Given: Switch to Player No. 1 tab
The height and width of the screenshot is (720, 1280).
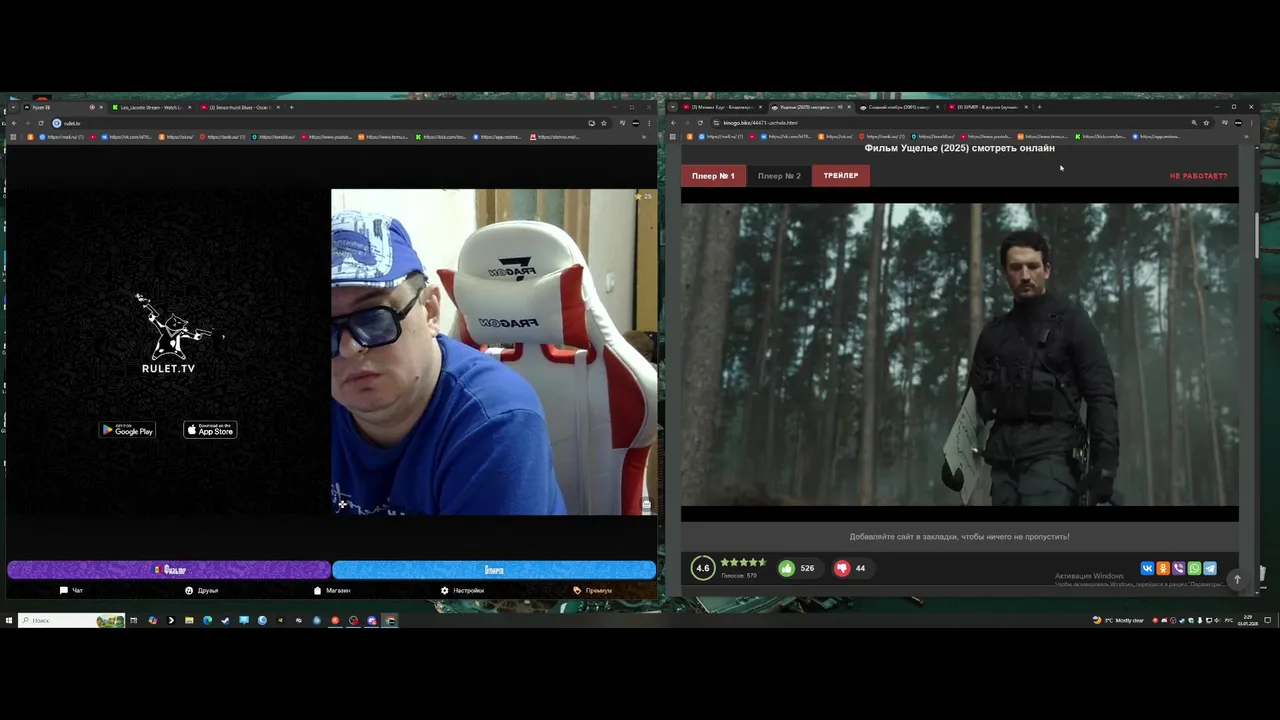Looking at the screenshot, I should coord(713,176).
